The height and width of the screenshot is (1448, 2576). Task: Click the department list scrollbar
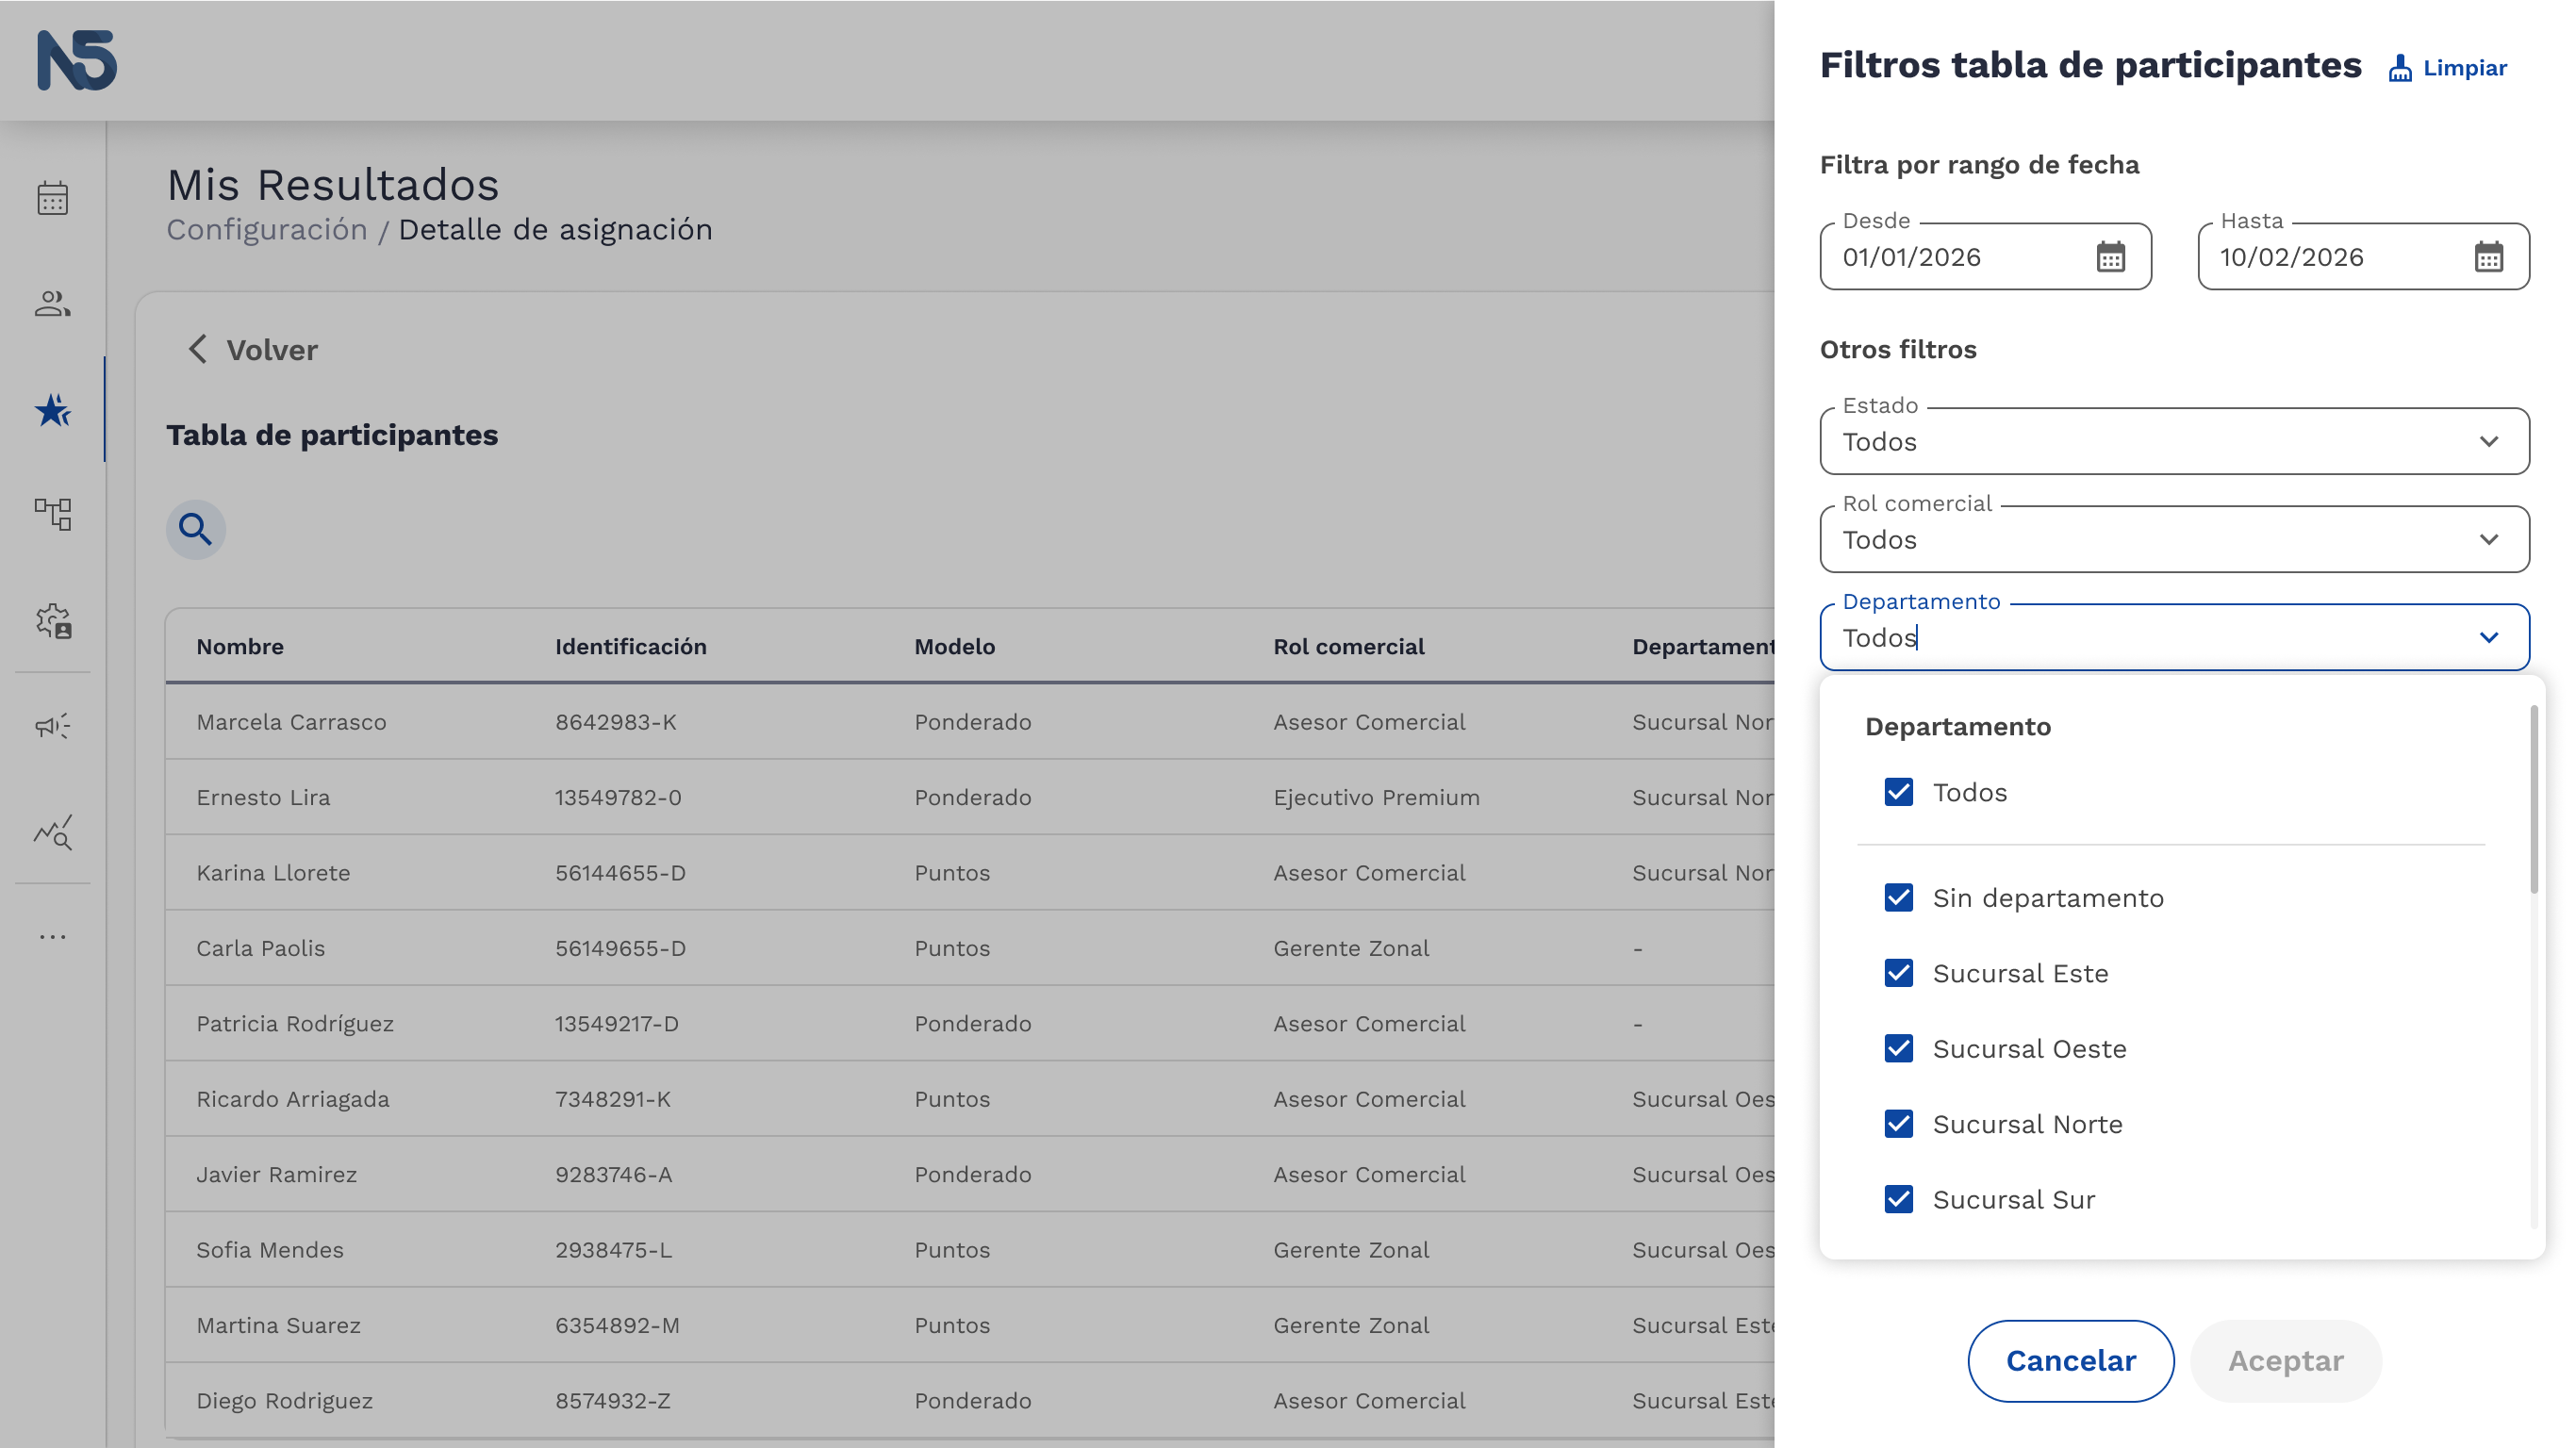2534,800
